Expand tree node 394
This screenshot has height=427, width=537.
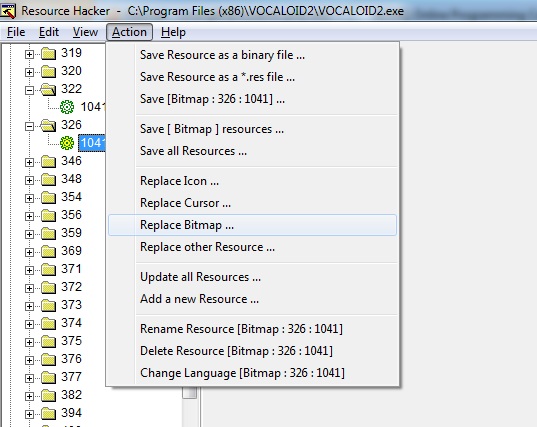[29, 414]
